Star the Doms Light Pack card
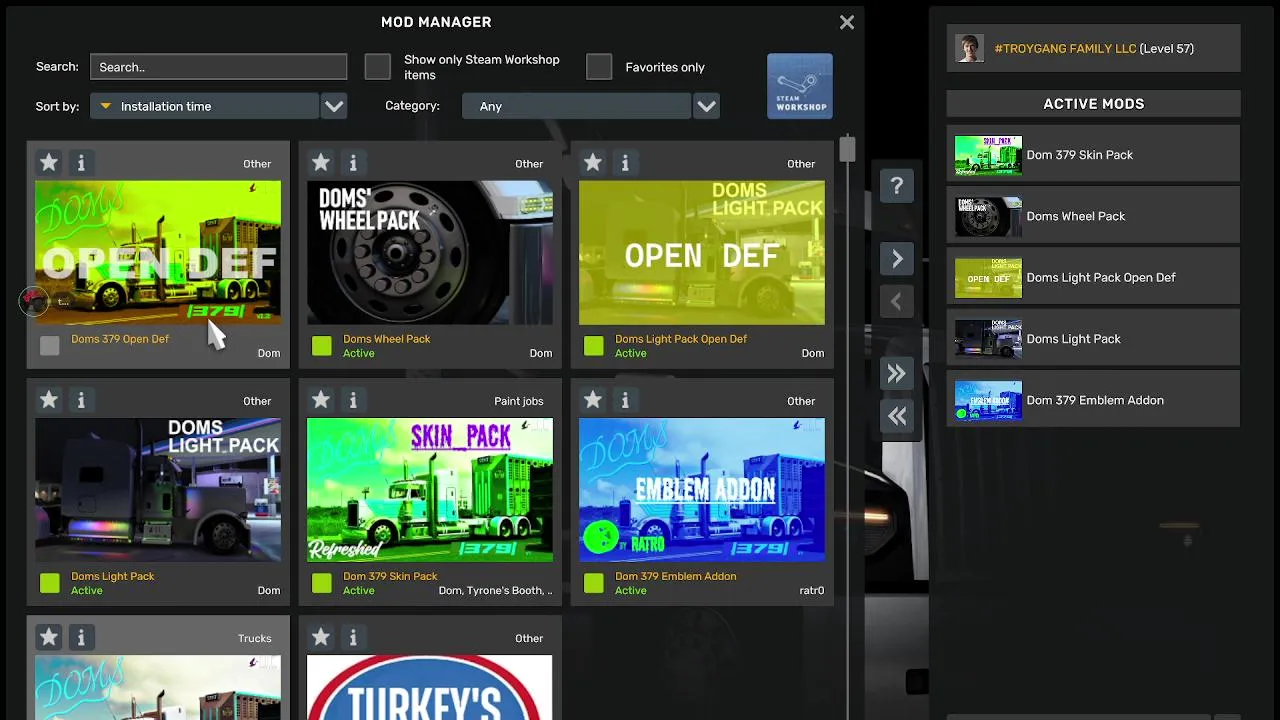 [49, 400]
